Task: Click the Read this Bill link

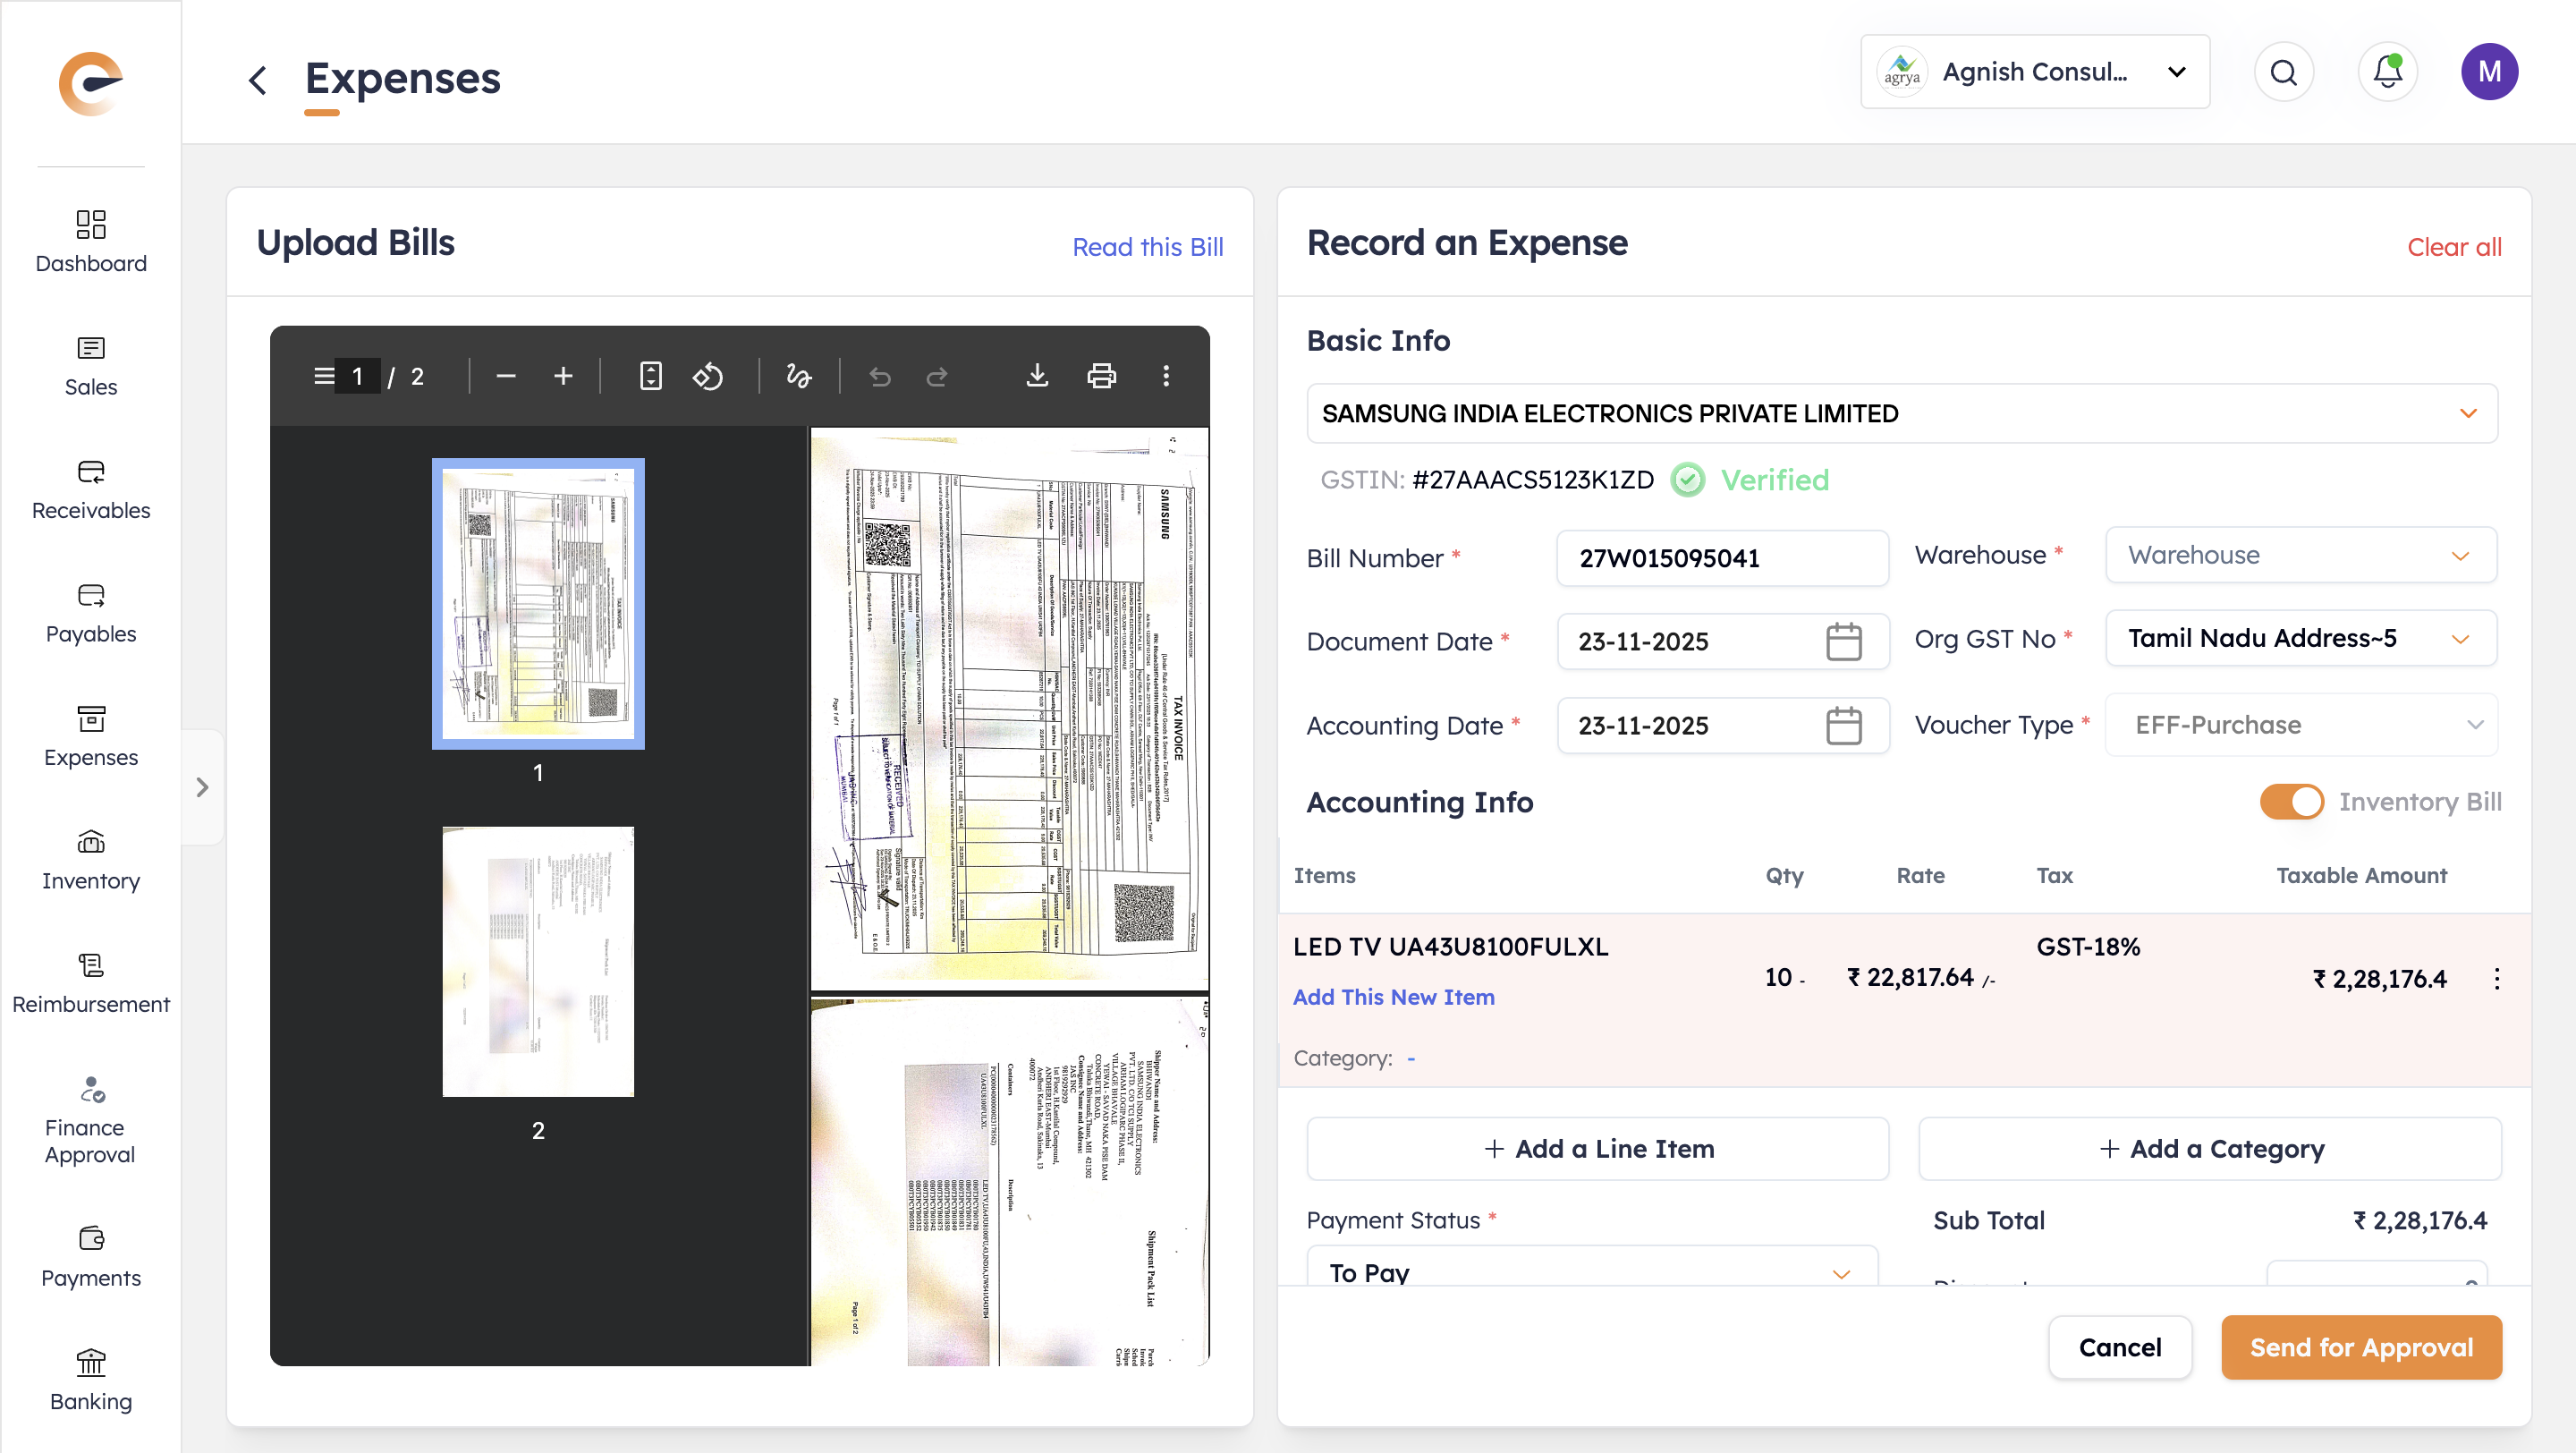Action: click(1147, 247)
